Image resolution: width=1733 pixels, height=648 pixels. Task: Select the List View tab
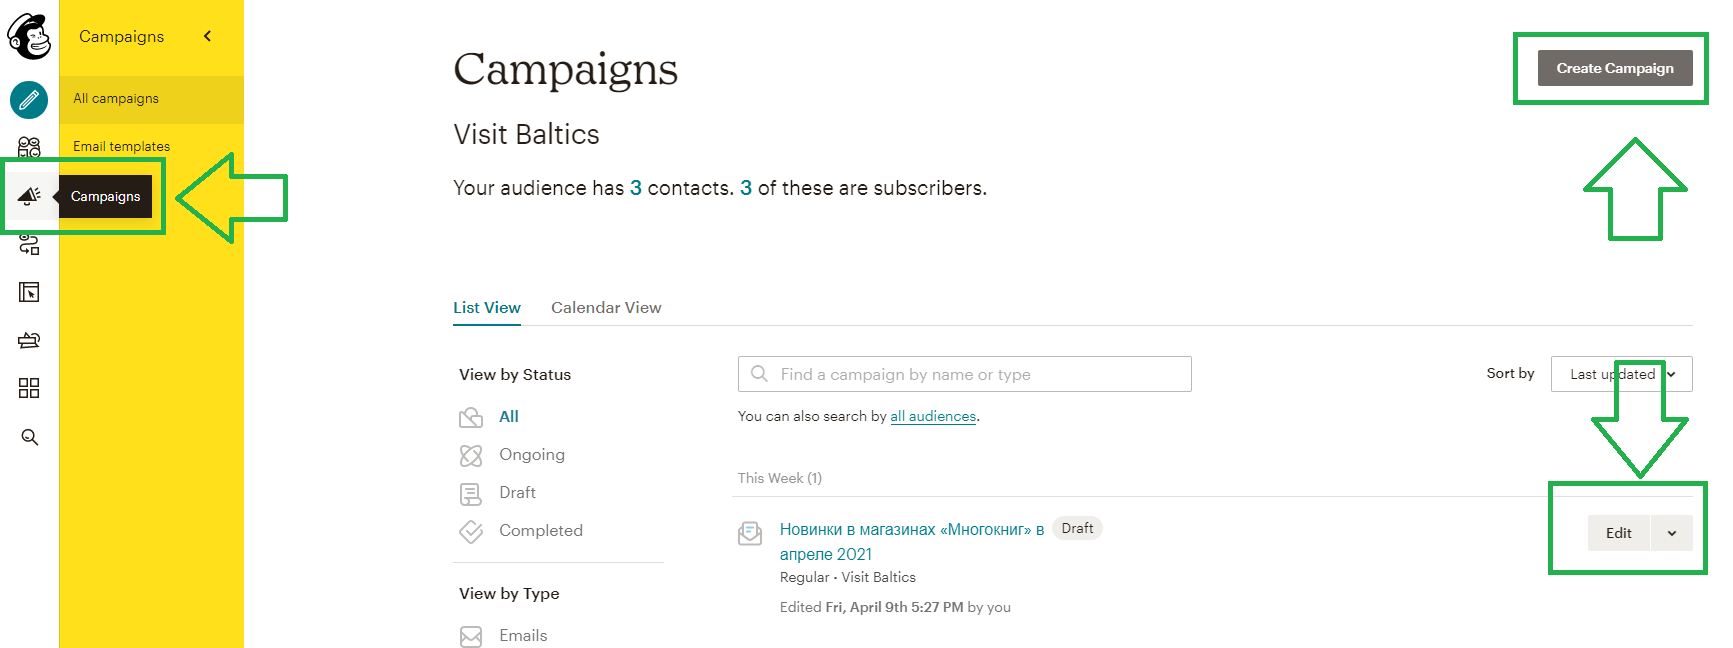(487, 308)
